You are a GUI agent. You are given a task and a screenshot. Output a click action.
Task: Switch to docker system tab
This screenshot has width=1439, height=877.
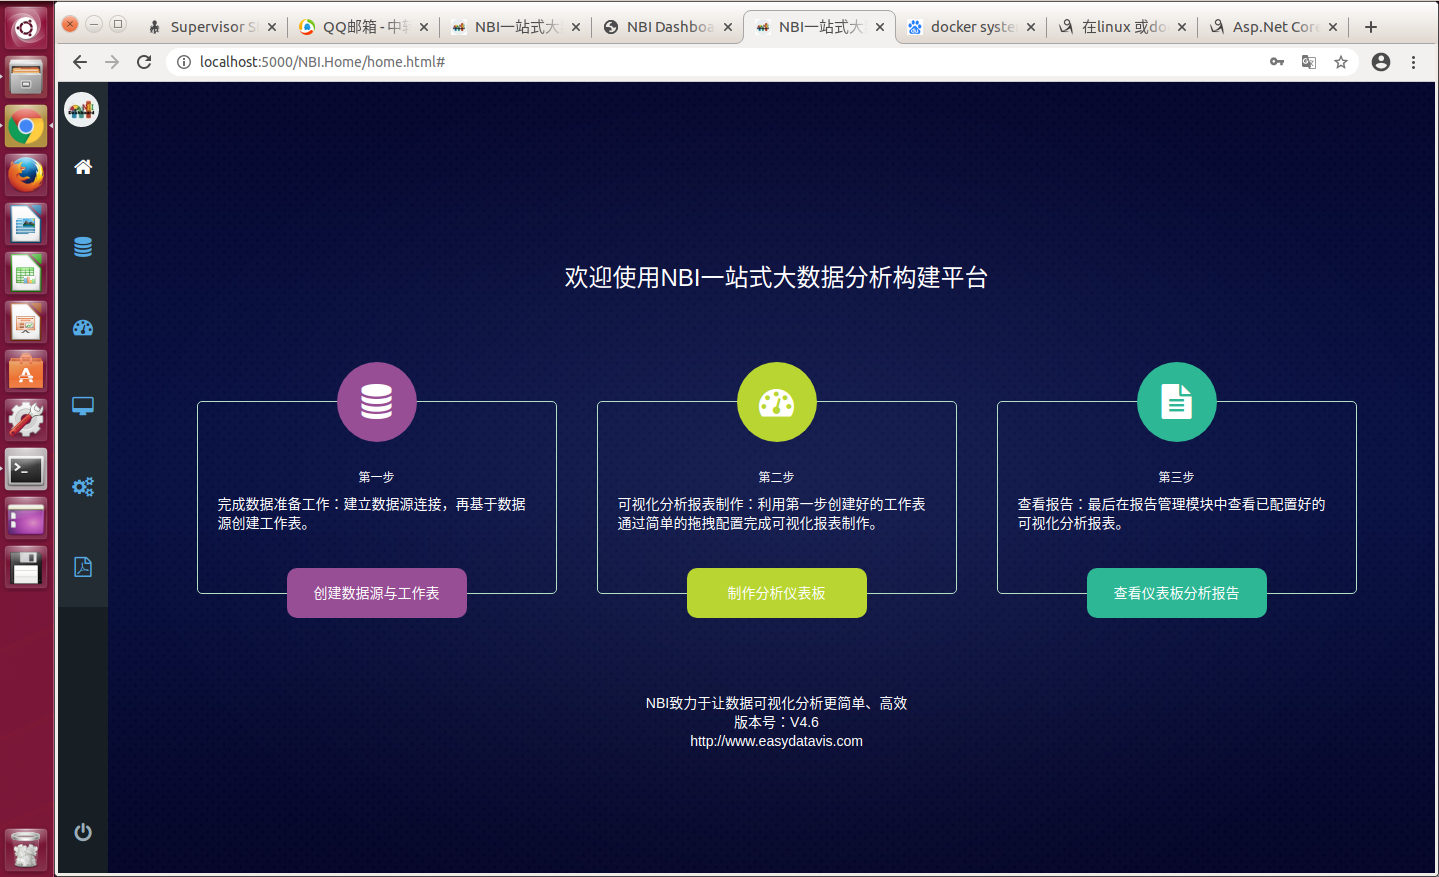click(x=972, y=27)
